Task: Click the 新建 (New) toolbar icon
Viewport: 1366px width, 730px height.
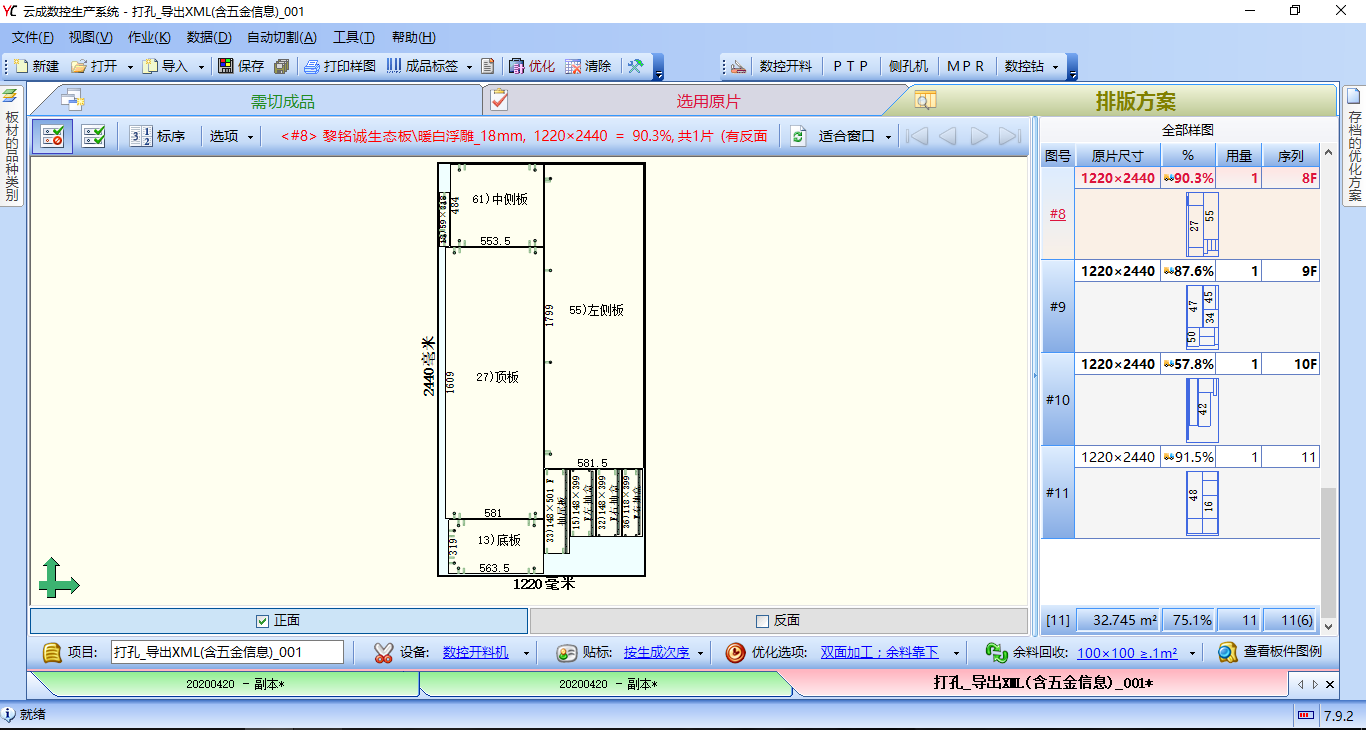Action: pyautogui.click(x=21, y=66)
